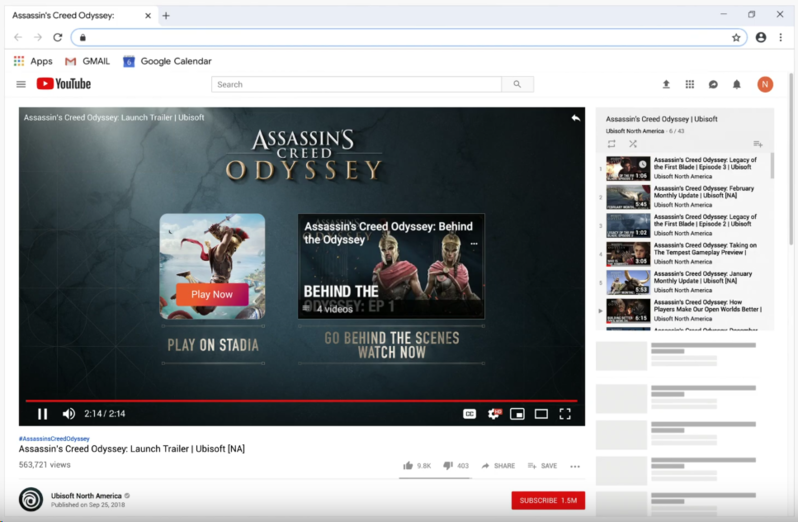The image size is (798, 522).
Task: Open the Ubisoft channel avatar
Action: point(31,500)
